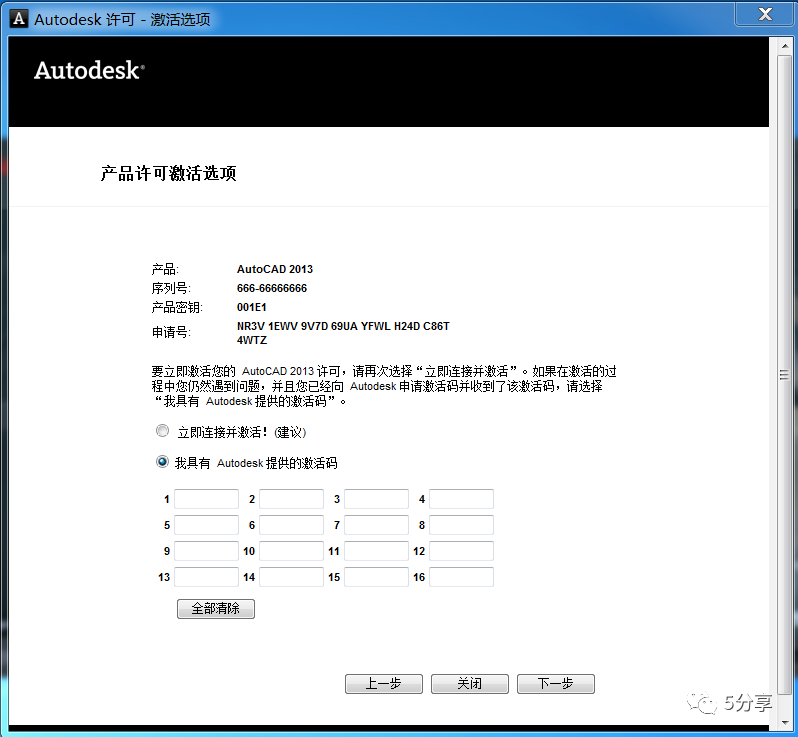Viewport: 798px width, 737px height.
Task: Click the Autodesk 'A' title bar icon
Action: pyautogui.click(x=19, y=19)
